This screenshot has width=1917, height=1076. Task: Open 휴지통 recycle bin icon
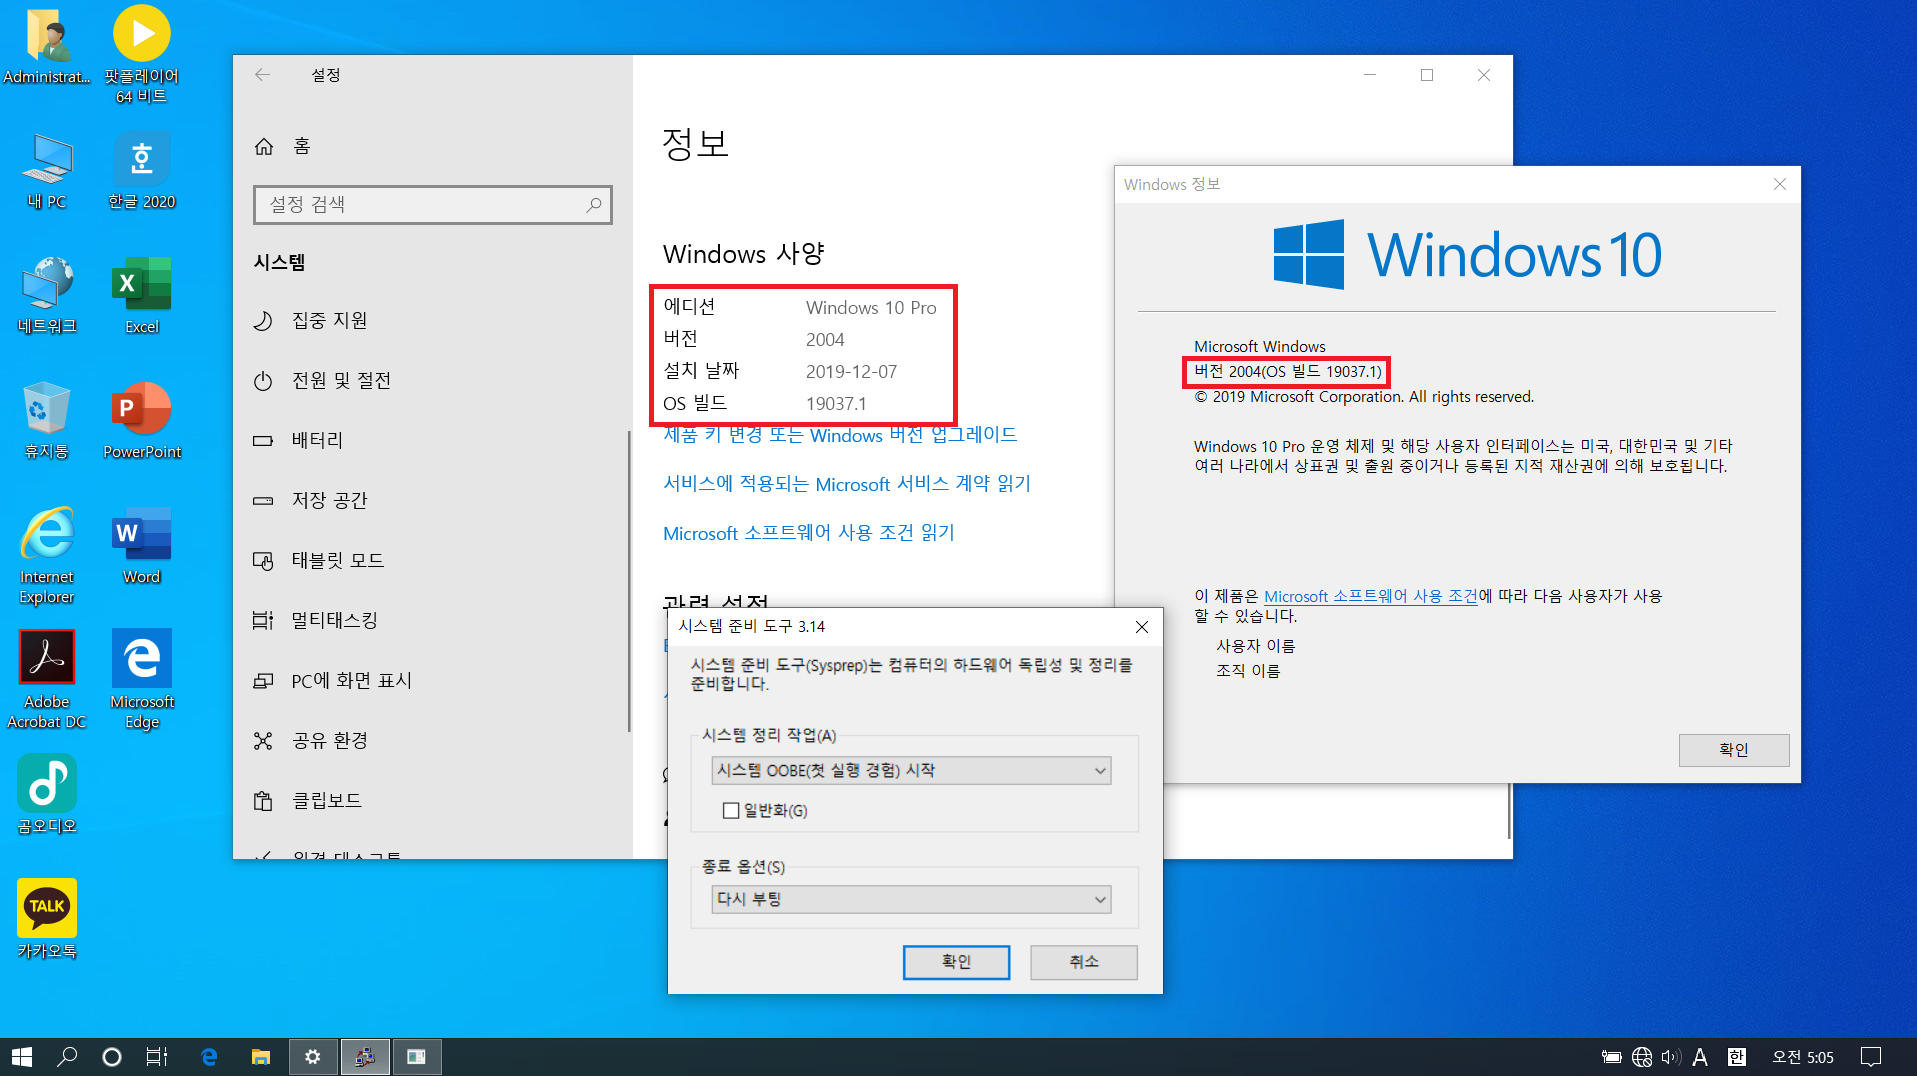point(46,421)
